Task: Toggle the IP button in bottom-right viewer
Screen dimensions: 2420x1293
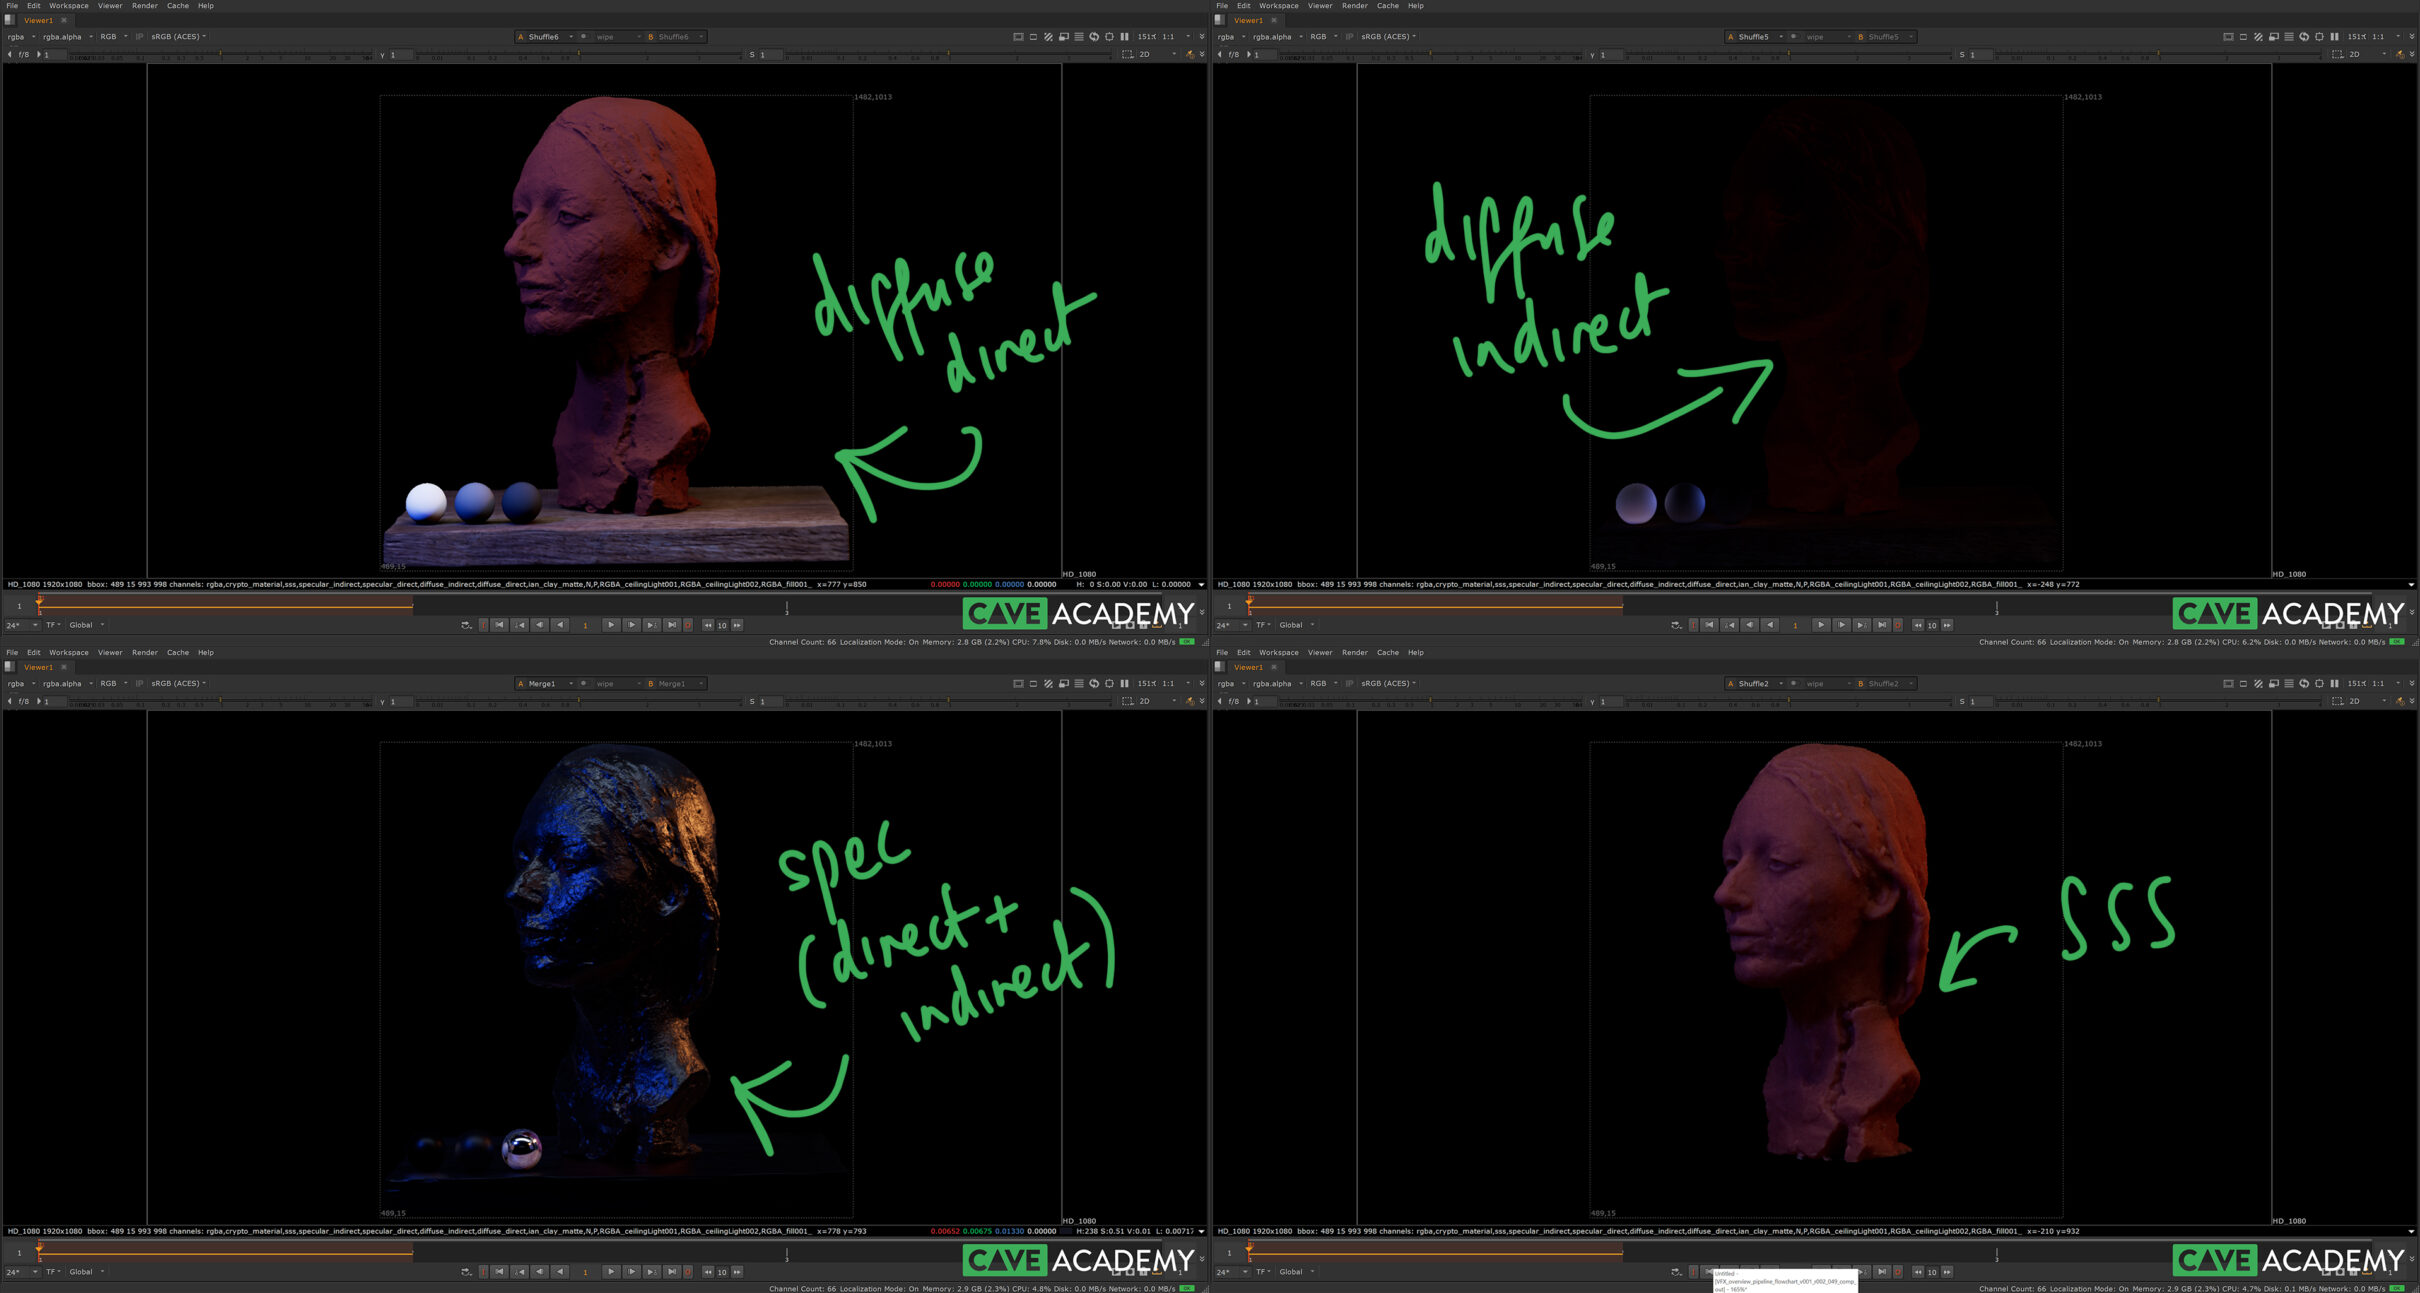Action: pos(1349,684)
